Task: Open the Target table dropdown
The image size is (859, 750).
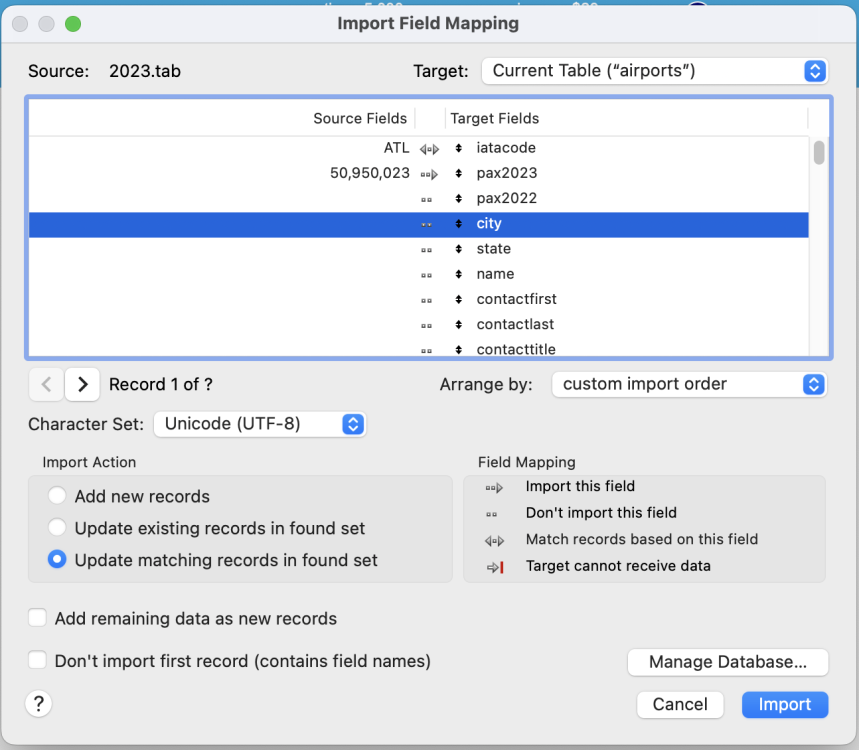Action: pyautogui.click(x=654, y=71)
